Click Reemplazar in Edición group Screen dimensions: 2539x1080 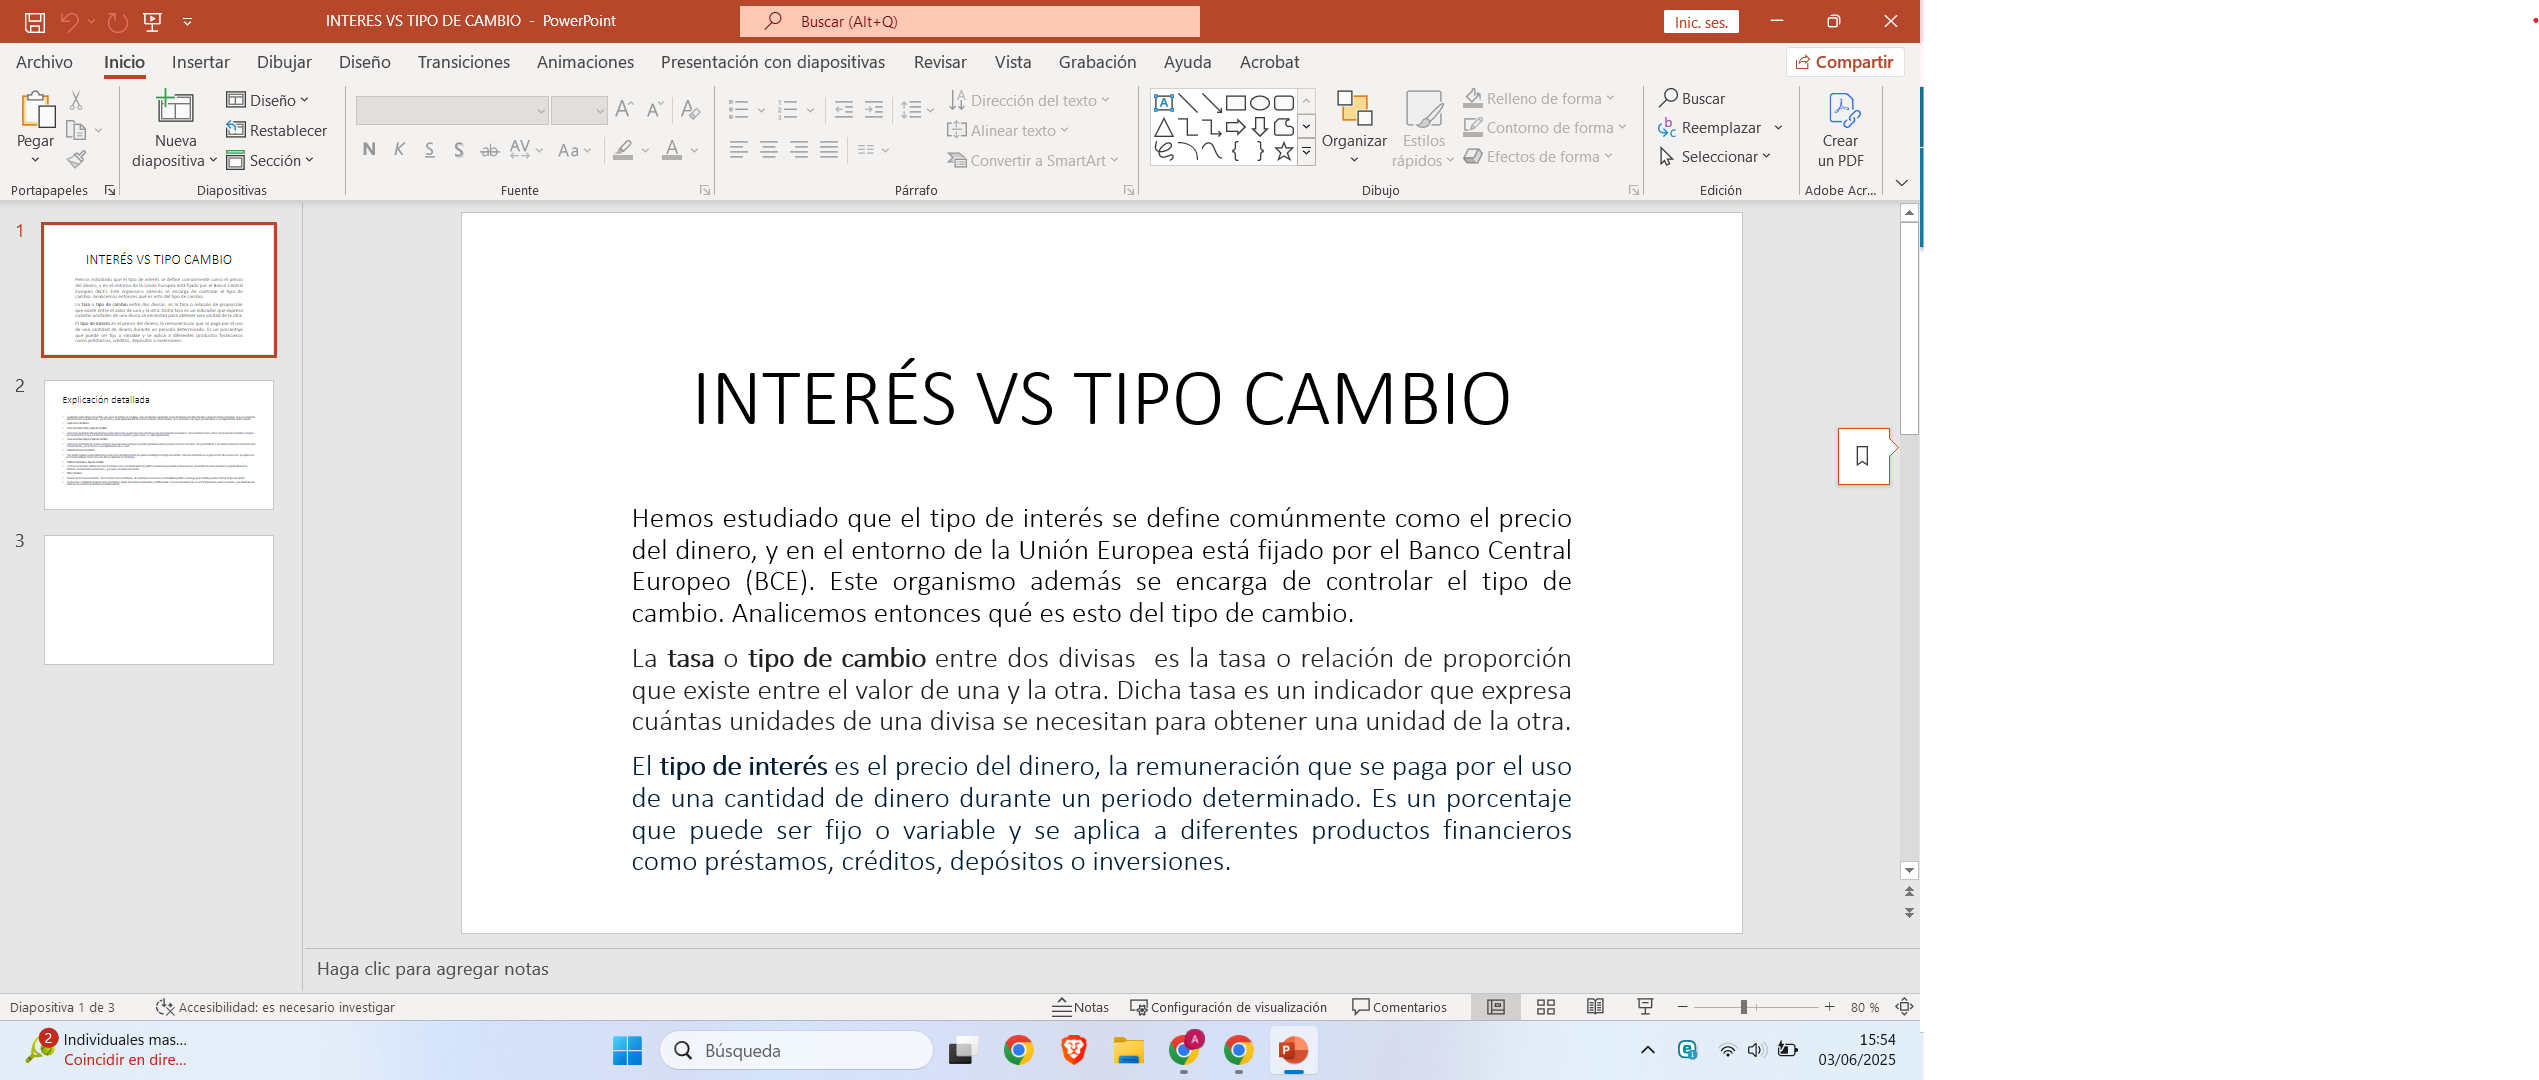pos(1711,127)
